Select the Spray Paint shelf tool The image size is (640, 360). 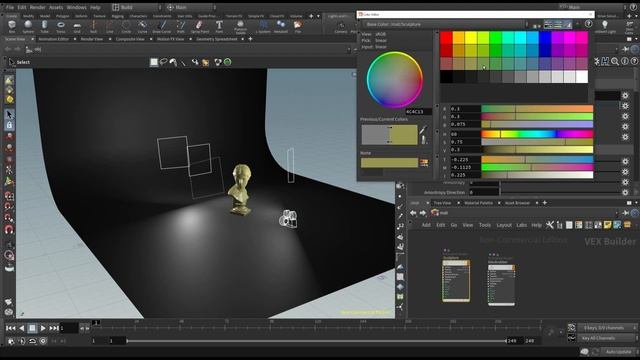pyautogui.click(x=200, y=27)
